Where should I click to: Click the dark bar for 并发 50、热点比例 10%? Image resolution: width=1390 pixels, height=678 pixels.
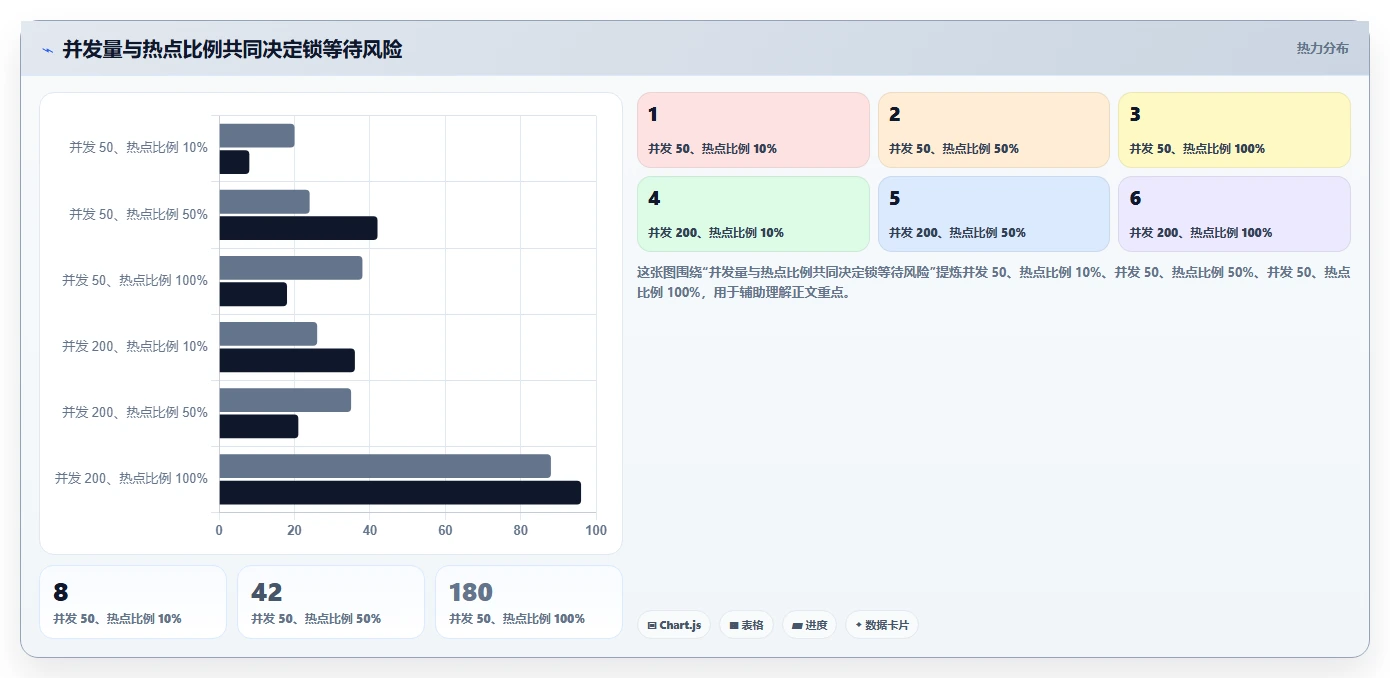(234, 162)
